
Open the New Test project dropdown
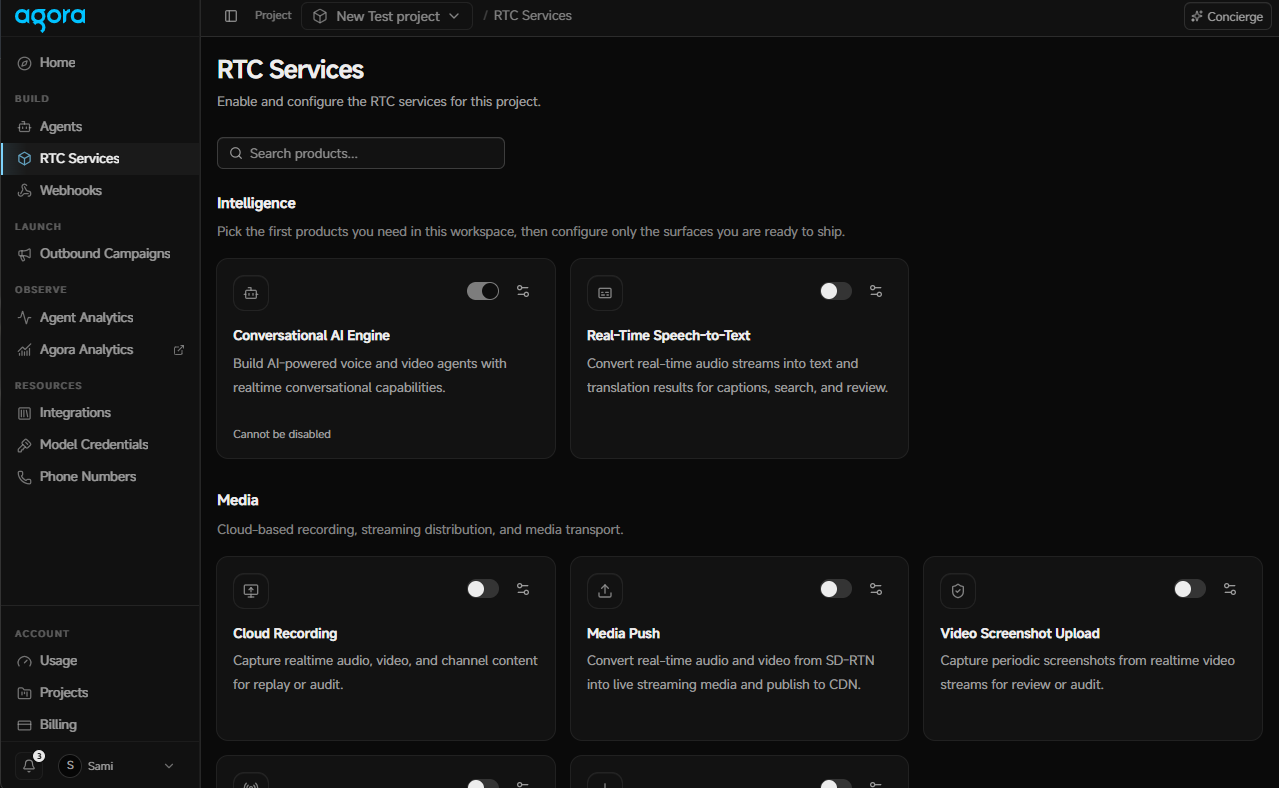387,16
